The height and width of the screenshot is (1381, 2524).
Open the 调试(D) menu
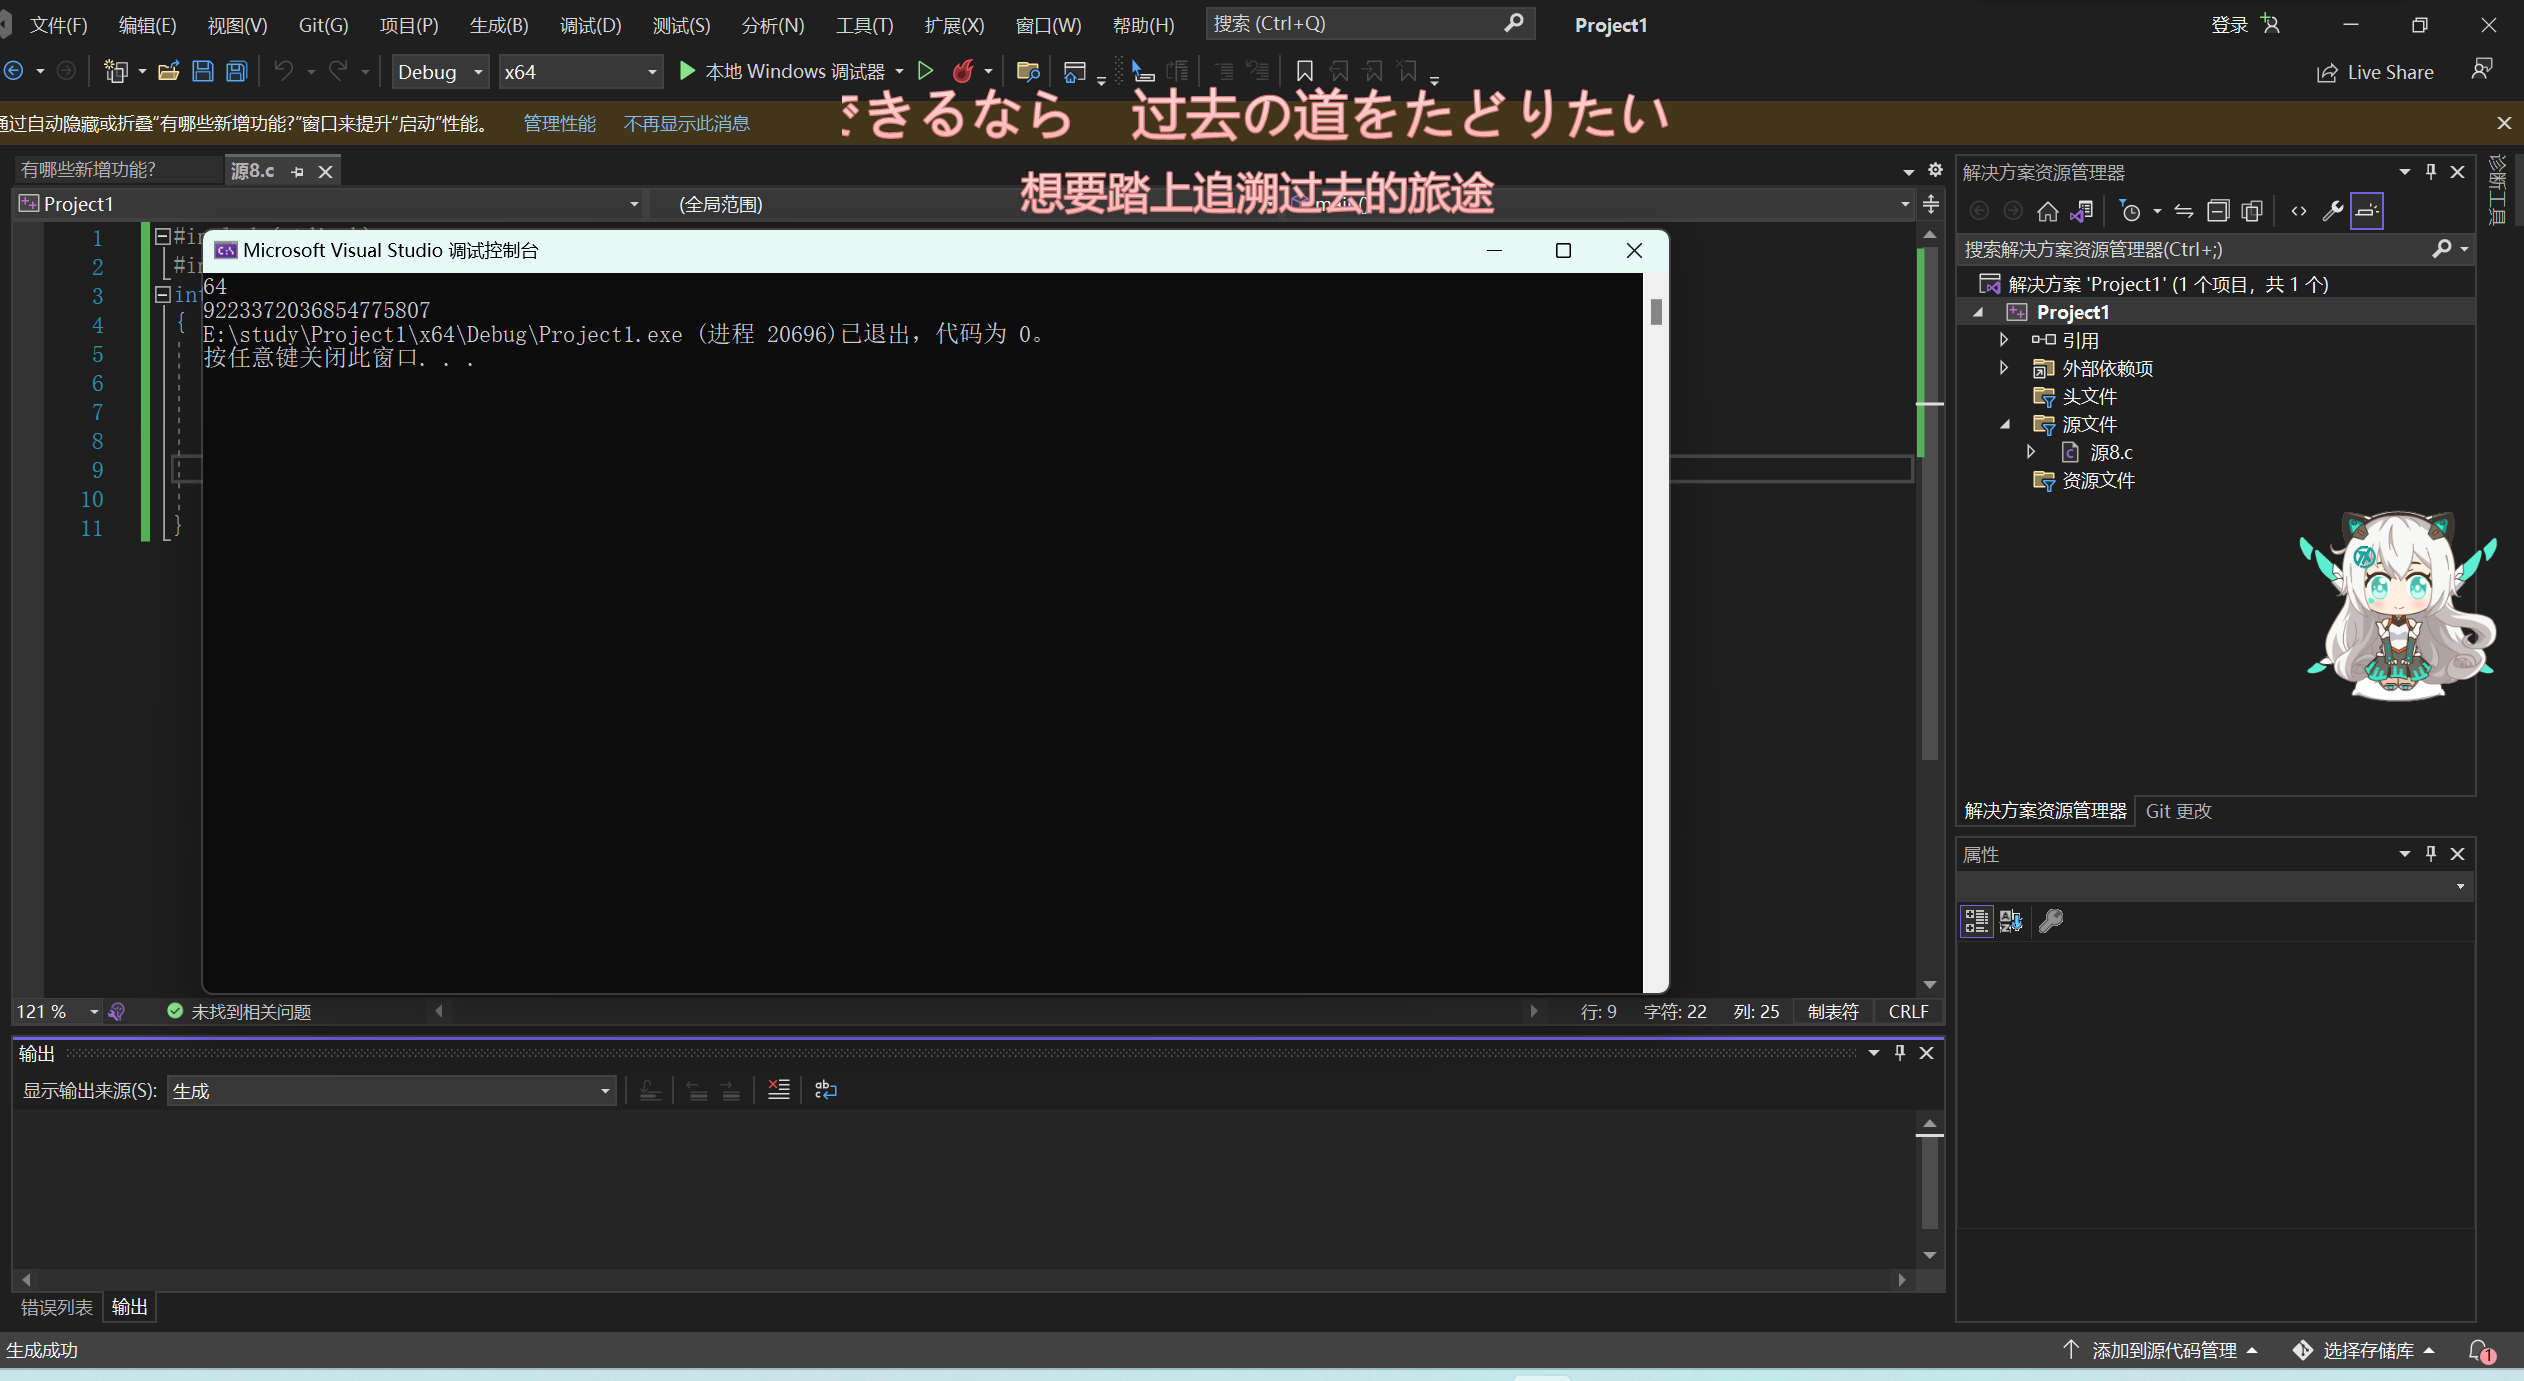point(590,25)
